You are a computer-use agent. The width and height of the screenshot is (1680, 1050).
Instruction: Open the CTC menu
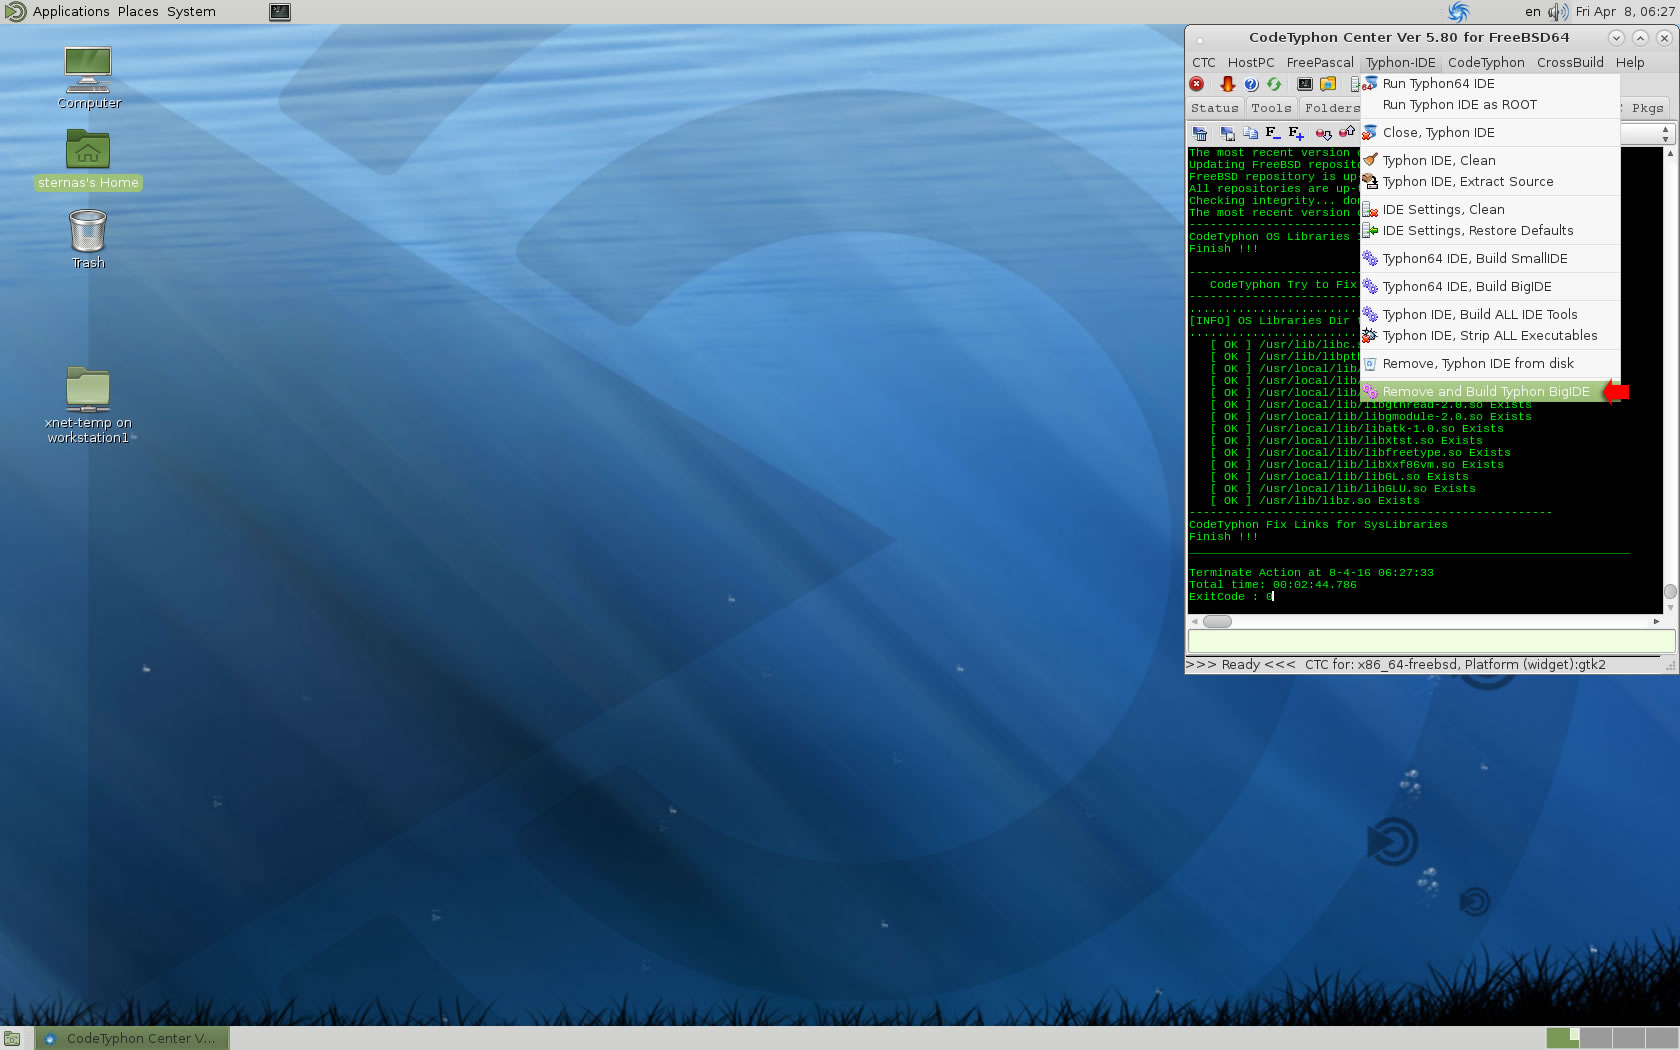click(1204, 62)
